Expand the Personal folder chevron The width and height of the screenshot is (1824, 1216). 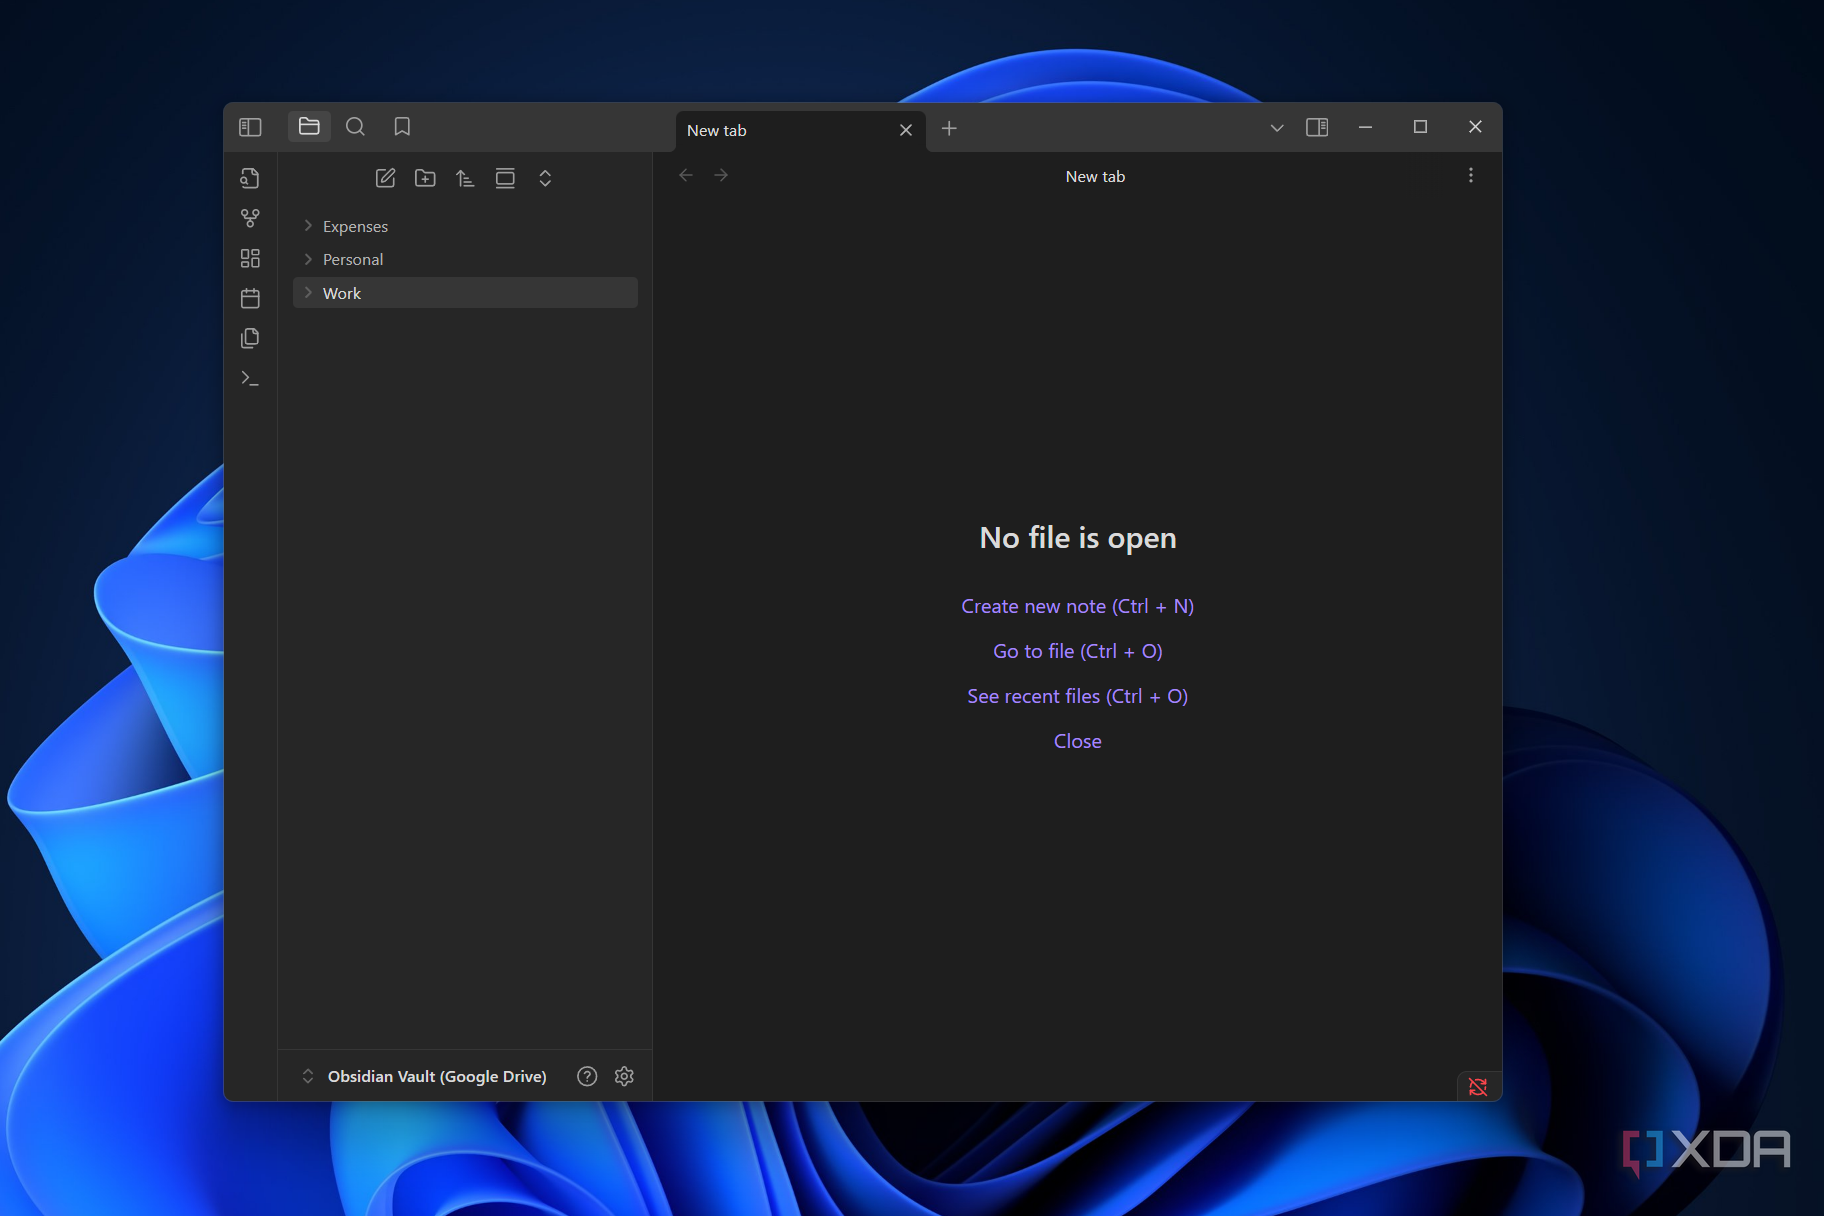[308, 259]
